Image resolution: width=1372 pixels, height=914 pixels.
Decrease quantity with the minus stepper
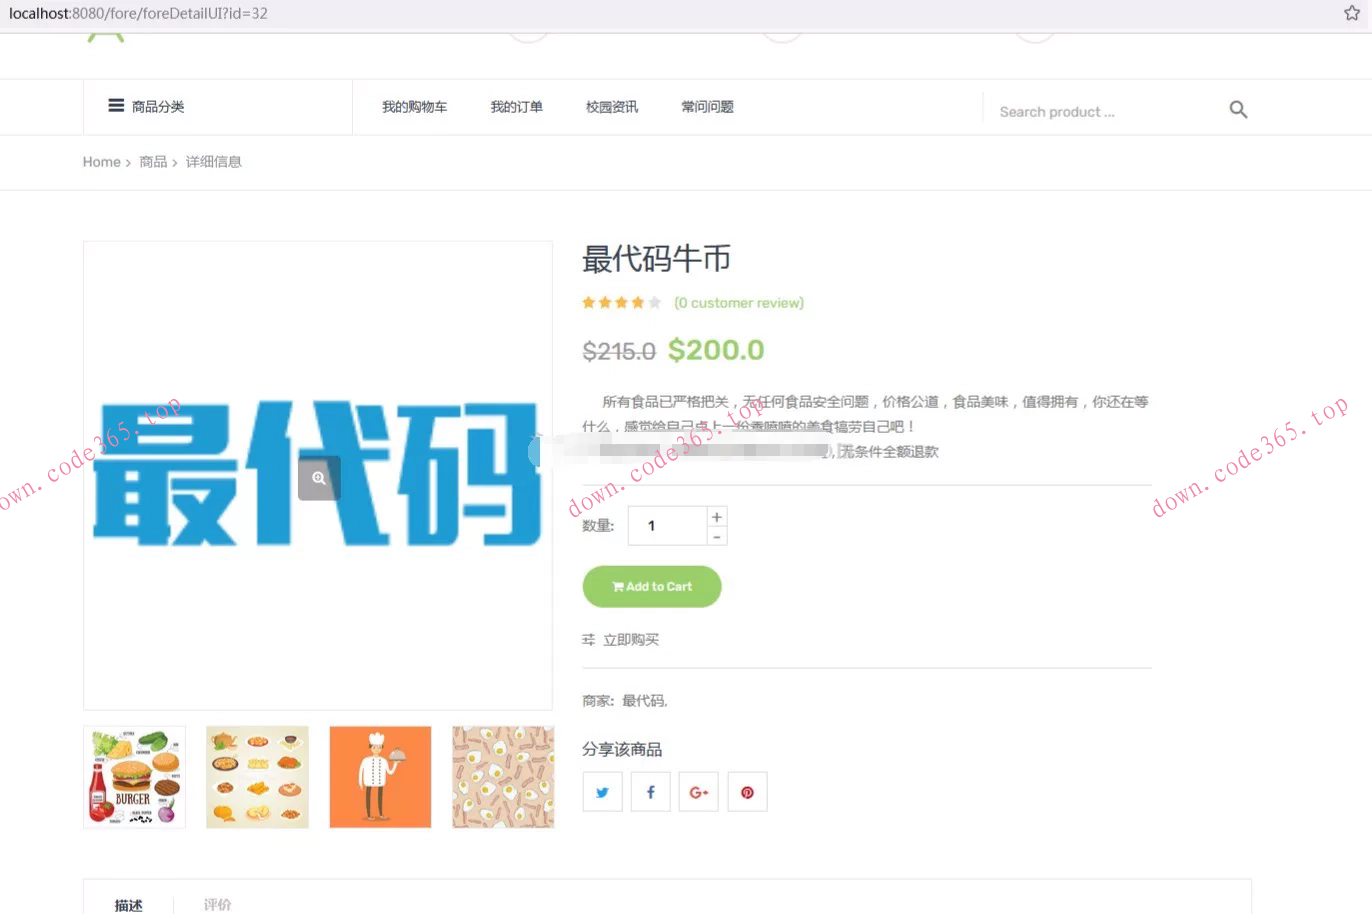pos(716,536)
